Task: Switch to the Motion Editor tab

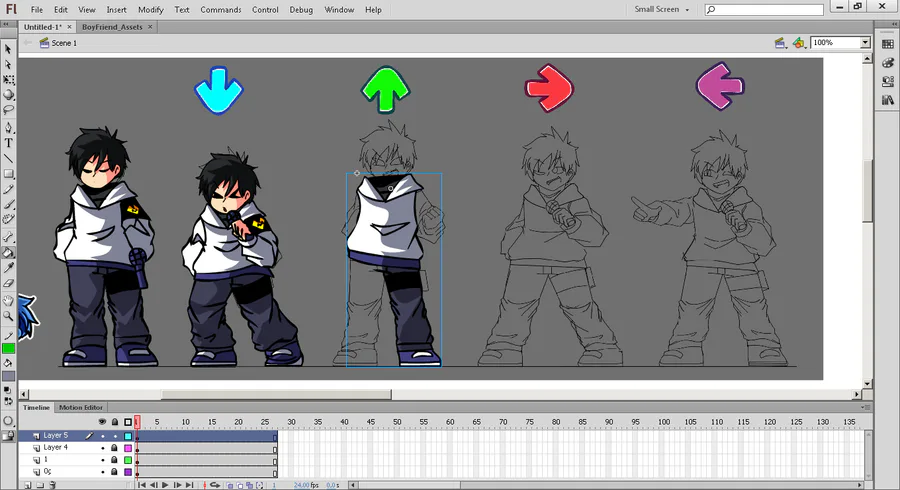Action: click(80, 407)
